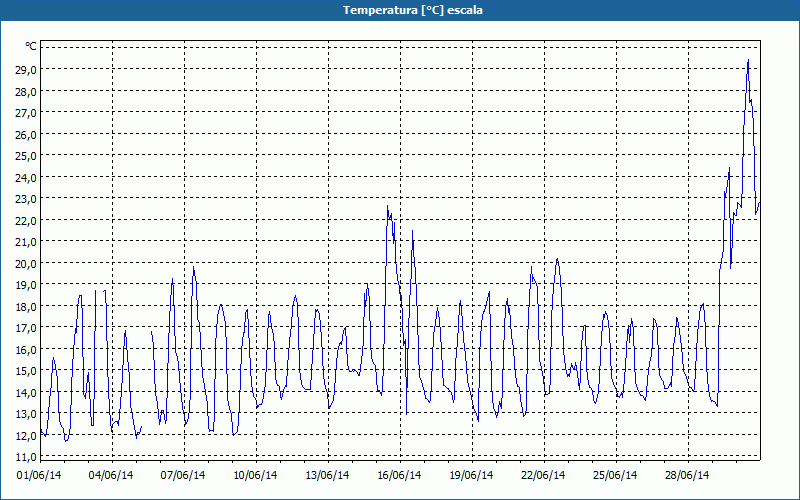Click the 22,6 degree peak before 16/06/14
This screenshot has height=500, width=800.
click(x=388, y=207)
